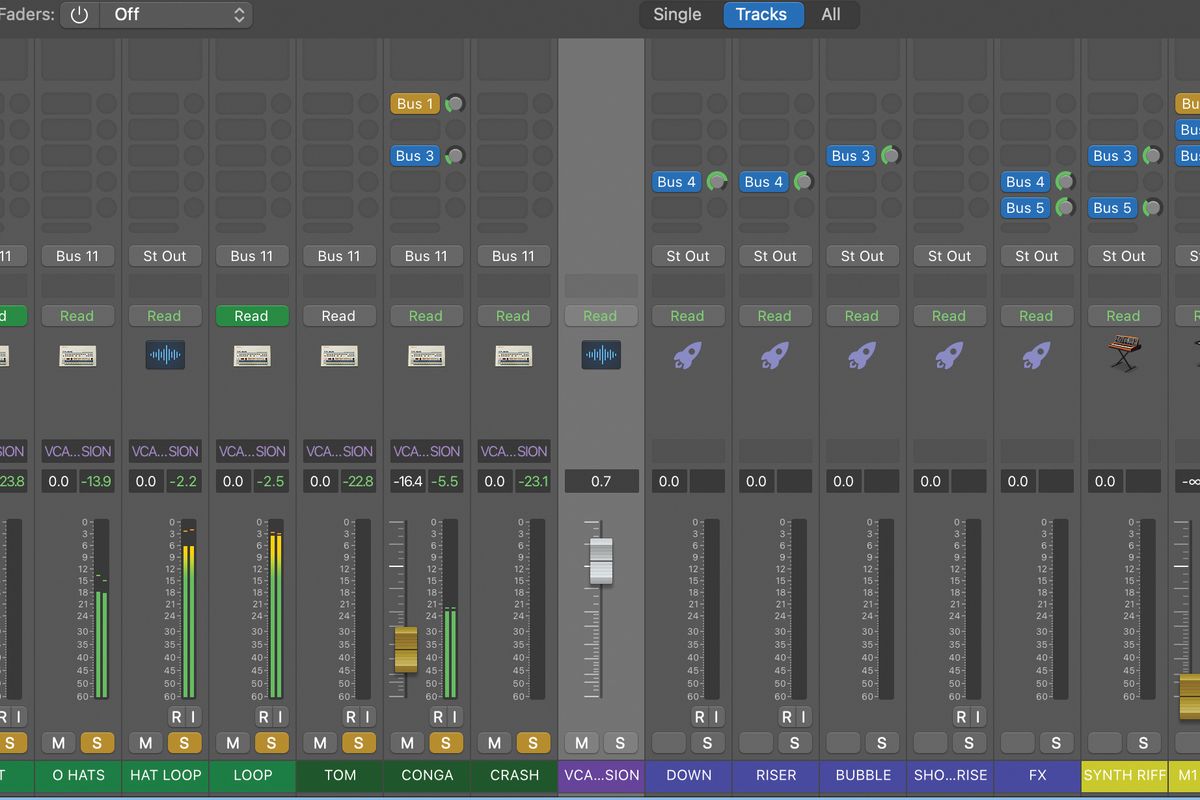Click the VCA...SION slot on TOM channel
The width and height of the screenshot is (1200, 800).
[339, 451]
